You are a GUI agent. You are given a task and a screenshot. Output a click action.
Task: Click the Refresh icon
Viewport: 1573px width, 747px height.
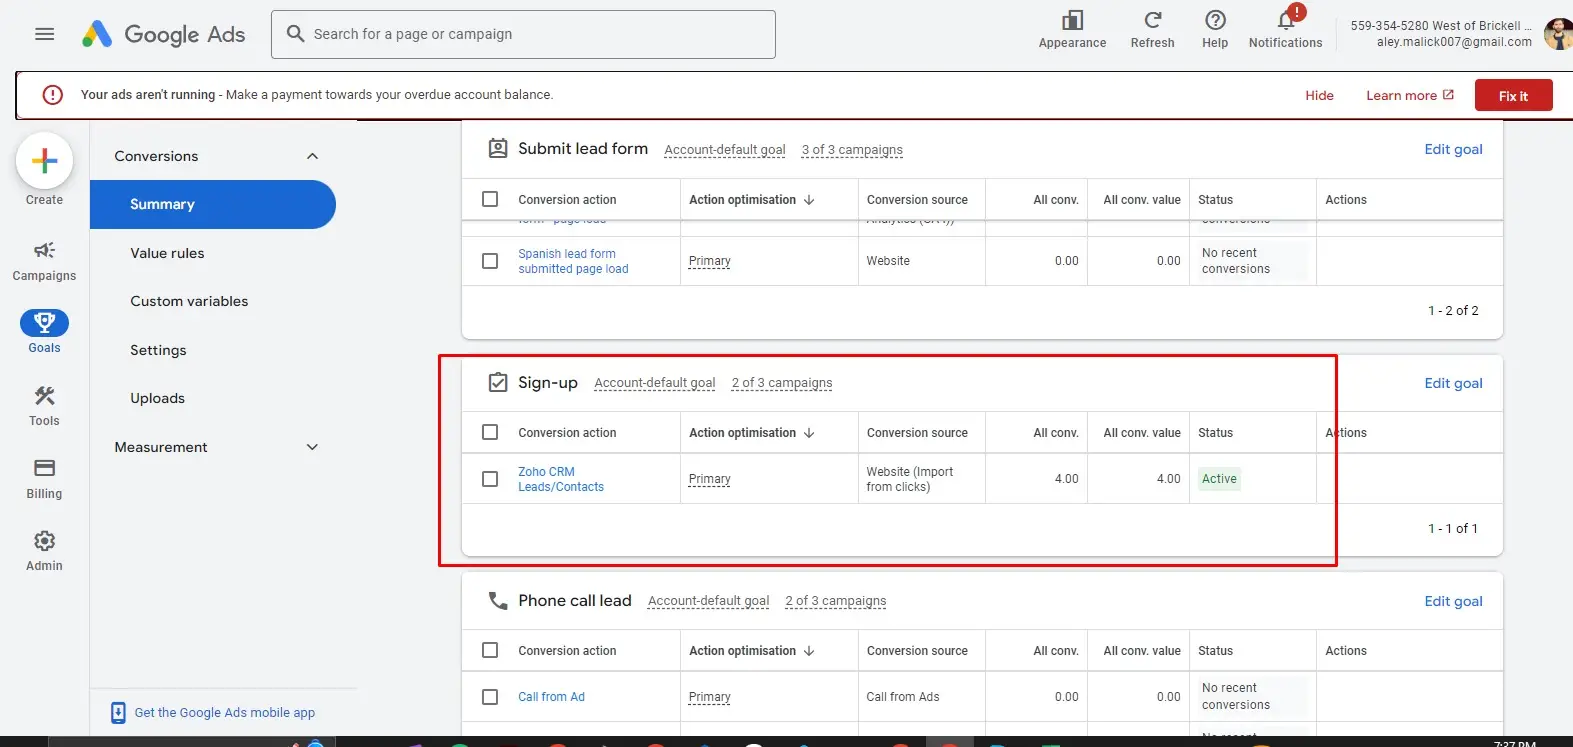(1152, 27)
